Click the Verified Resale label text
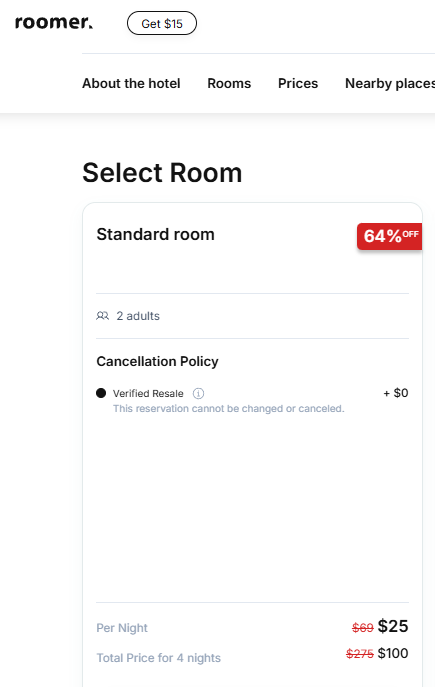The width and height of the screenshot is (435, 687). point(148,393)
